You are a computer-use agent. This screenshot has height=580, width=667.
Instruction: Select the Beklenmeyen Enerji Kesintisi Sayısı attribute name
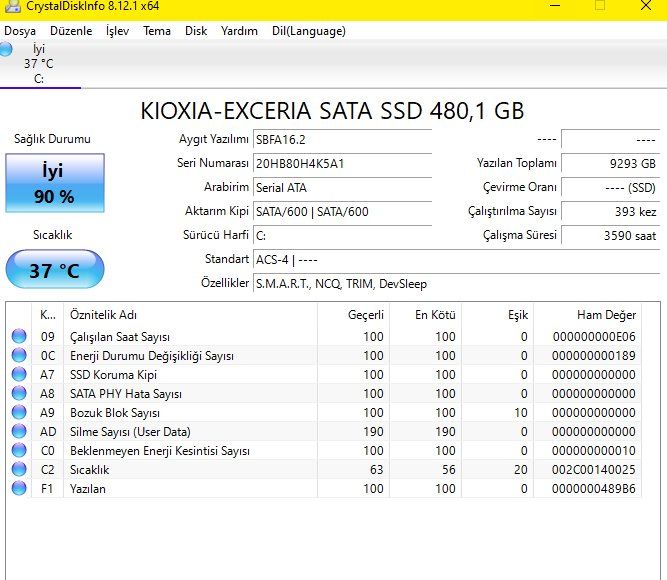(x=160, y=451)
